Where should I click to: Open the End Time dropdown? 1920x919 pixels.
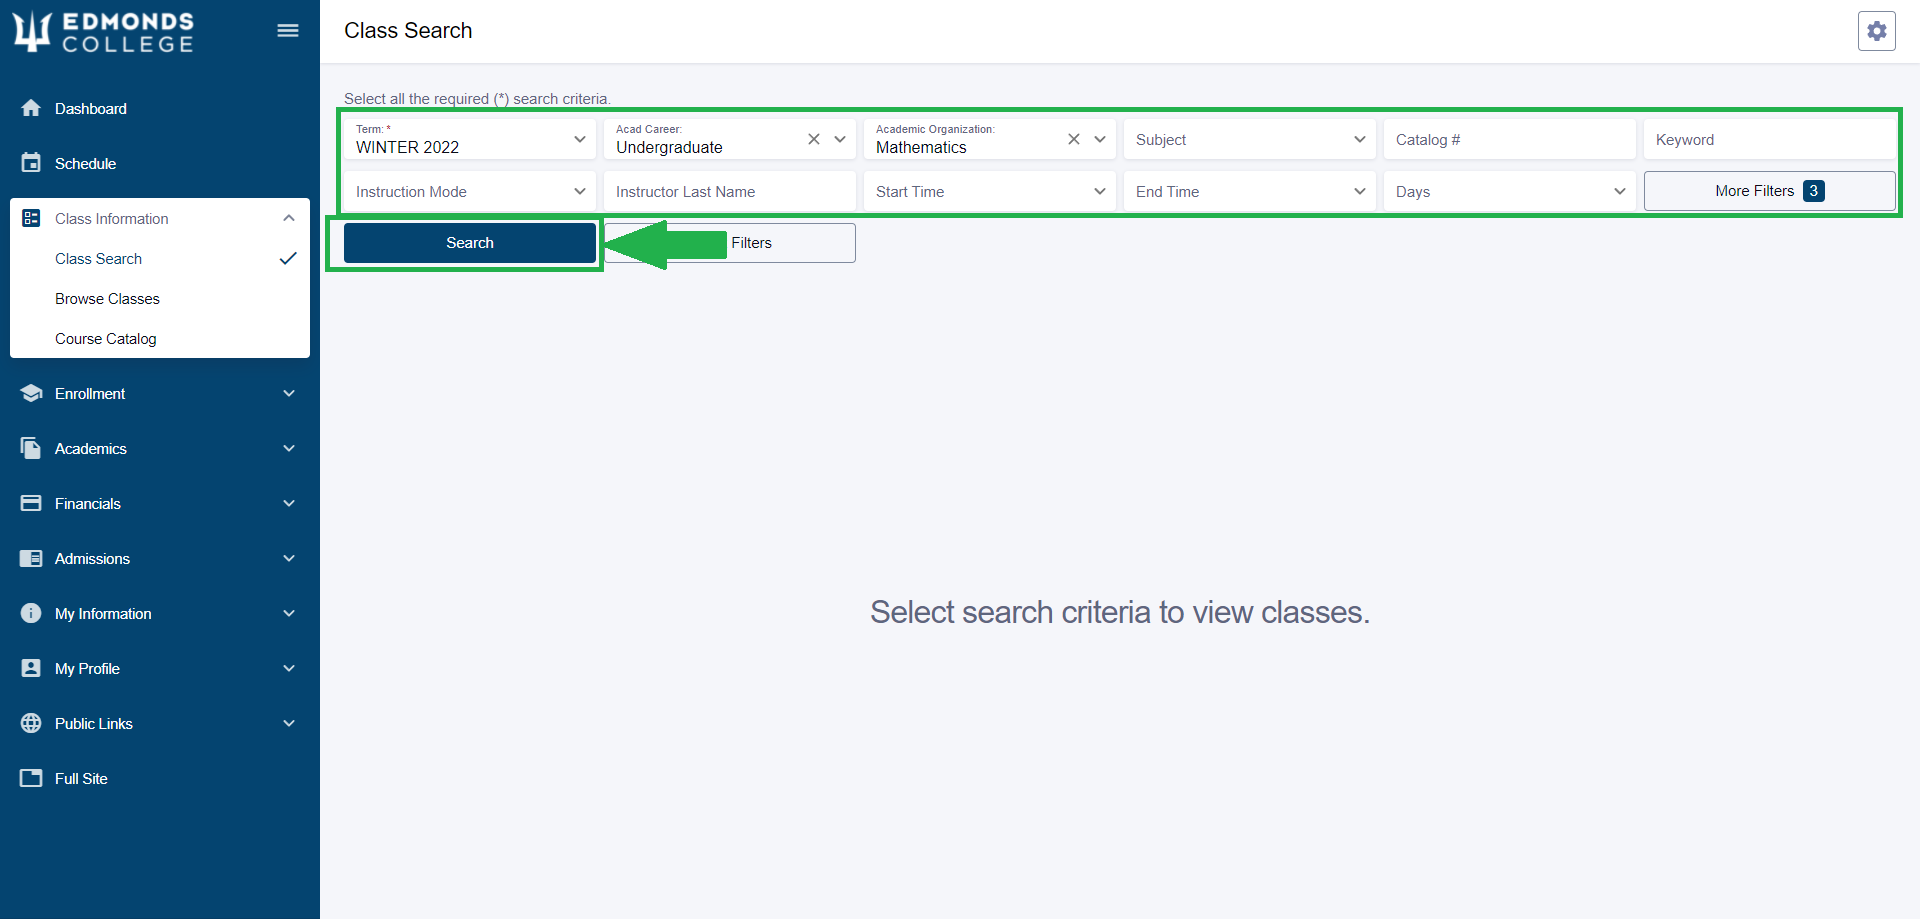point(1250,191)
